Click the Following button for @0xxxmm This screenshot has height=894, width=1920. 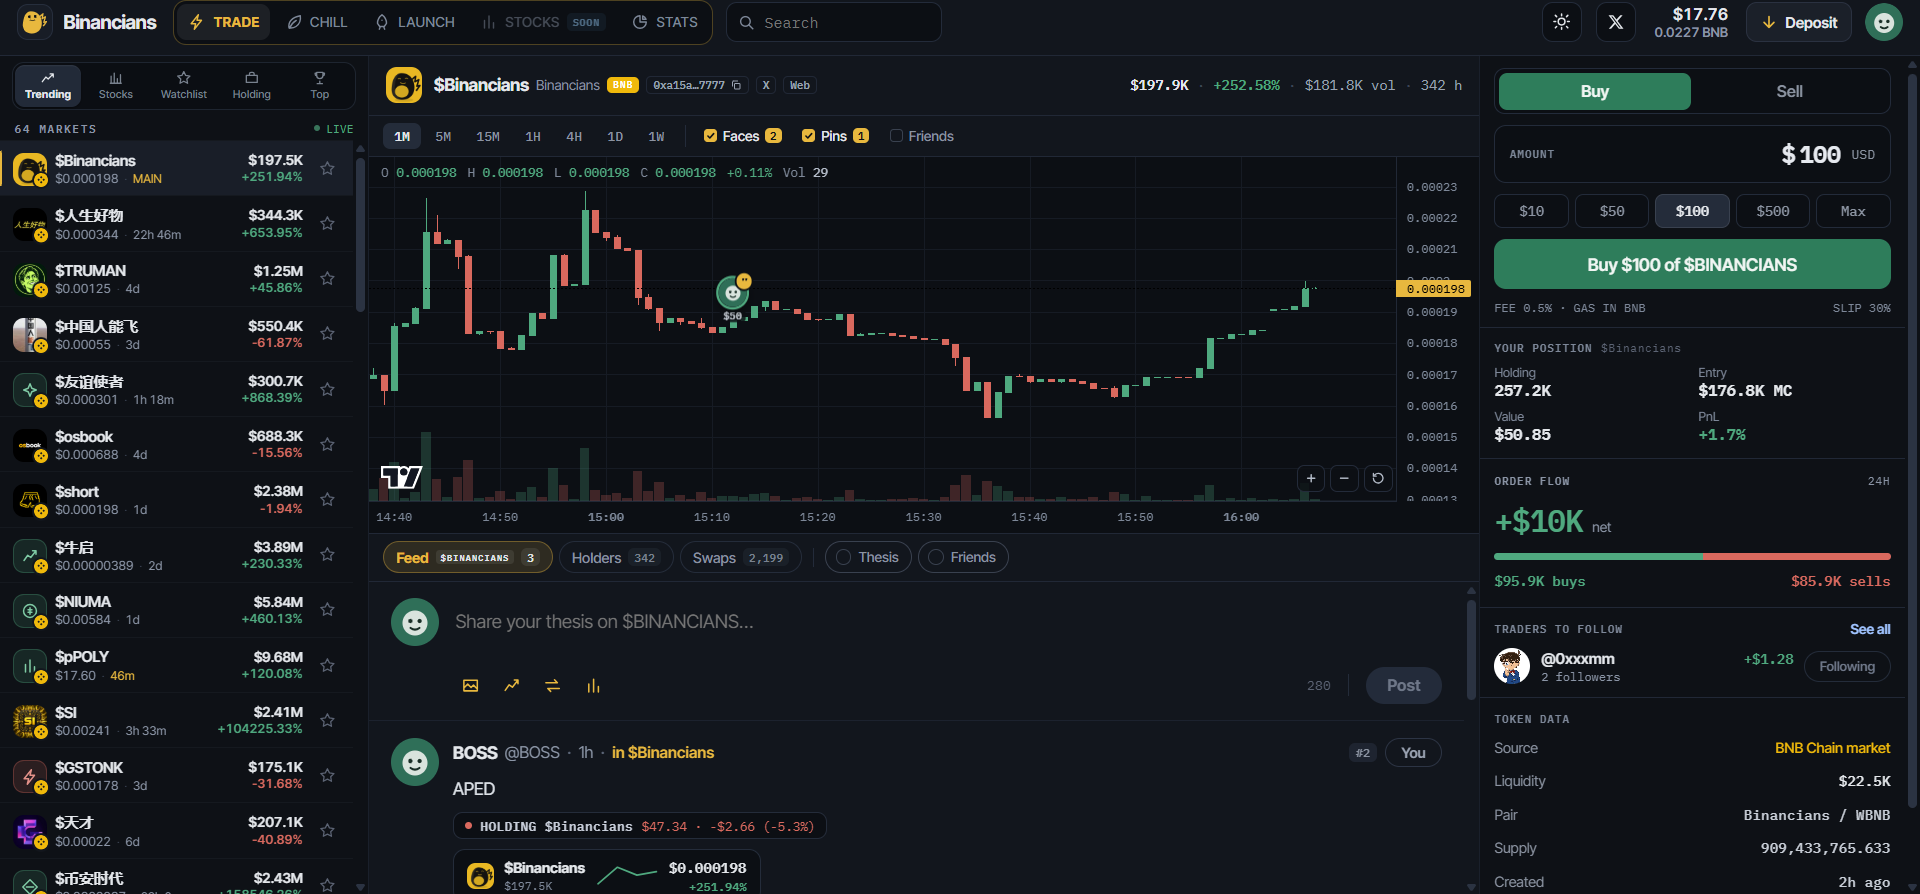click(1847, 666)
